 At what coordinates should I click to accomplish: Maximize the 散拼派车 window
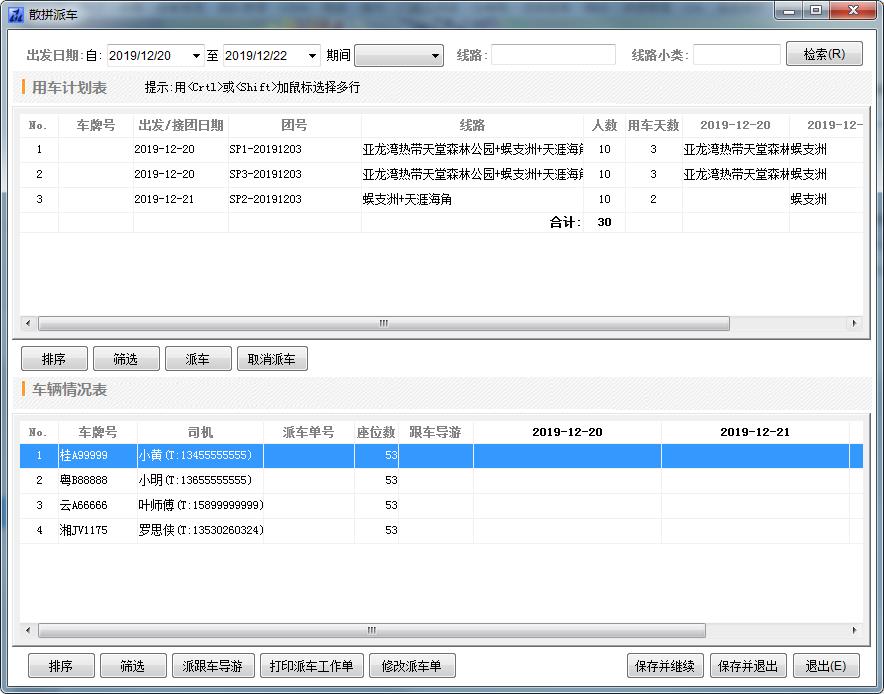815,11
